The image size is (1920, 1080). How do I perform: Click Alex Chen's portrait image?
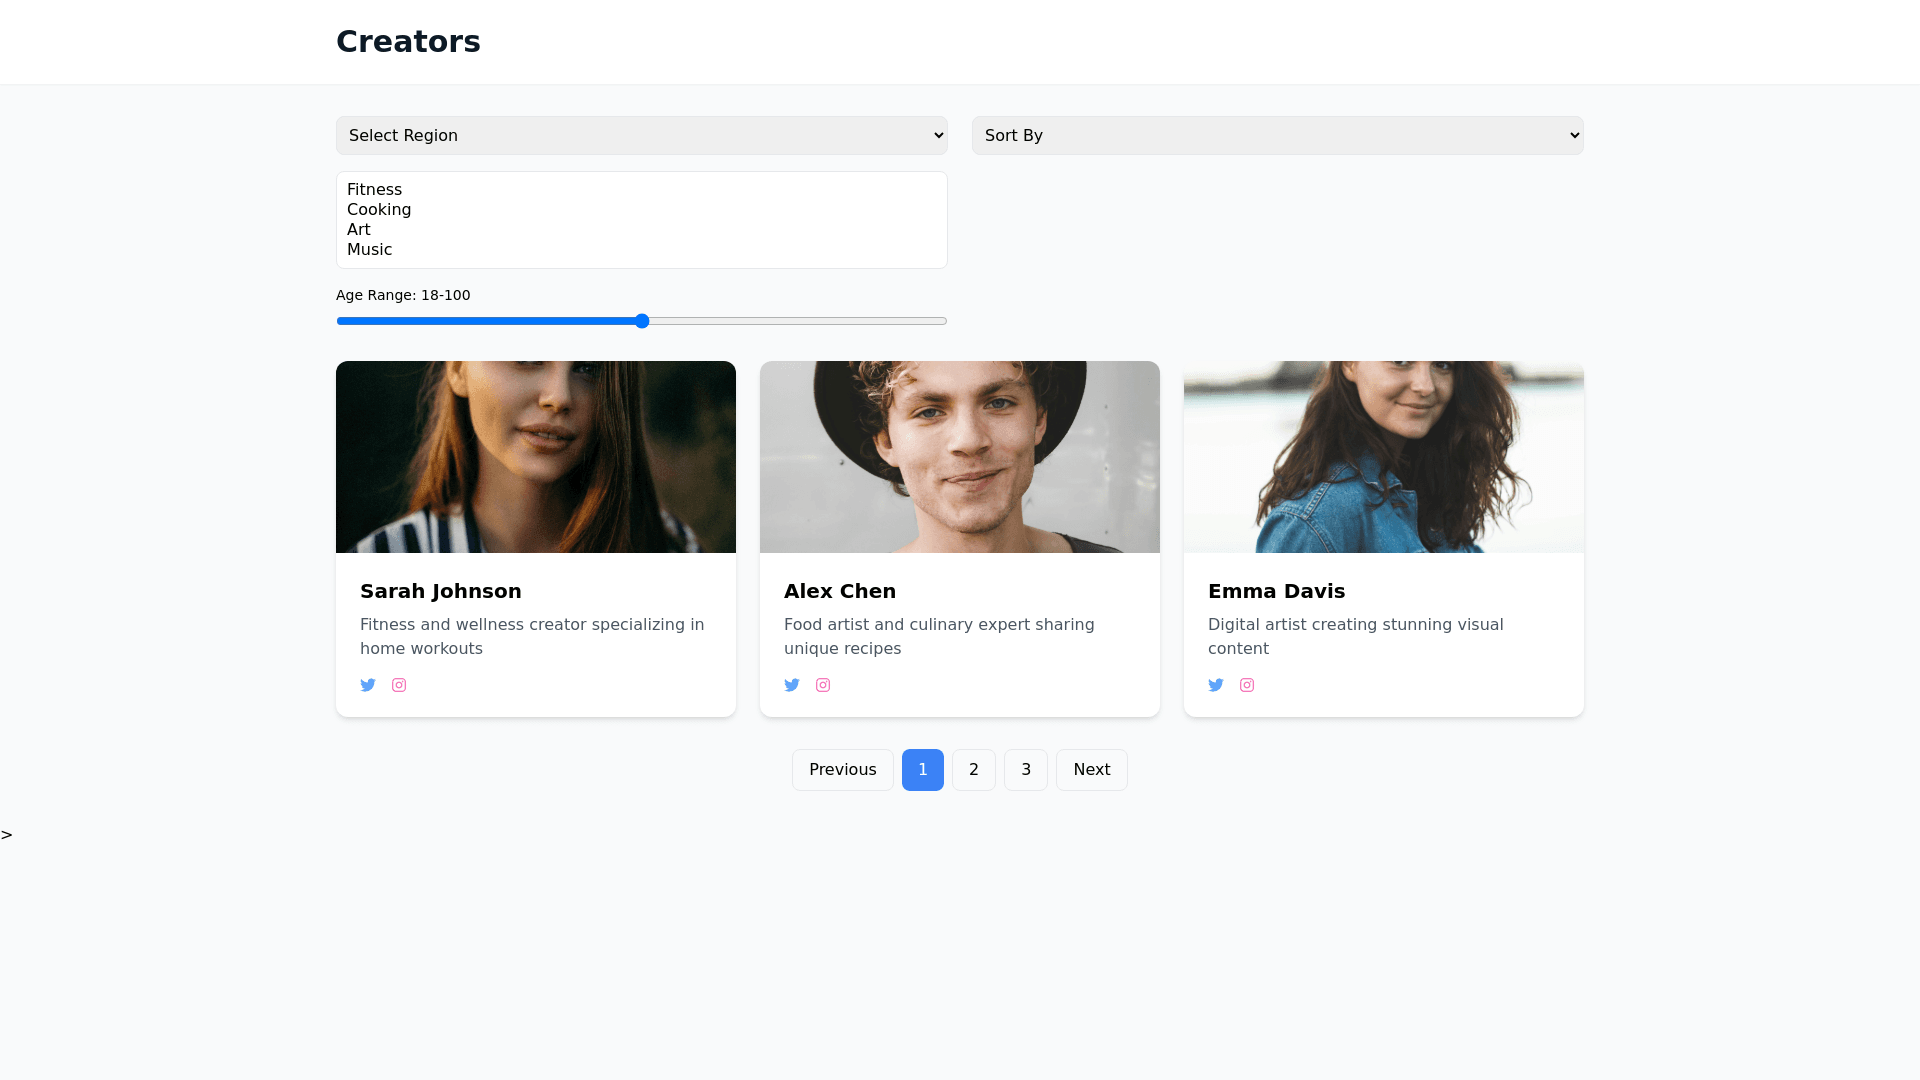(960, 457)
